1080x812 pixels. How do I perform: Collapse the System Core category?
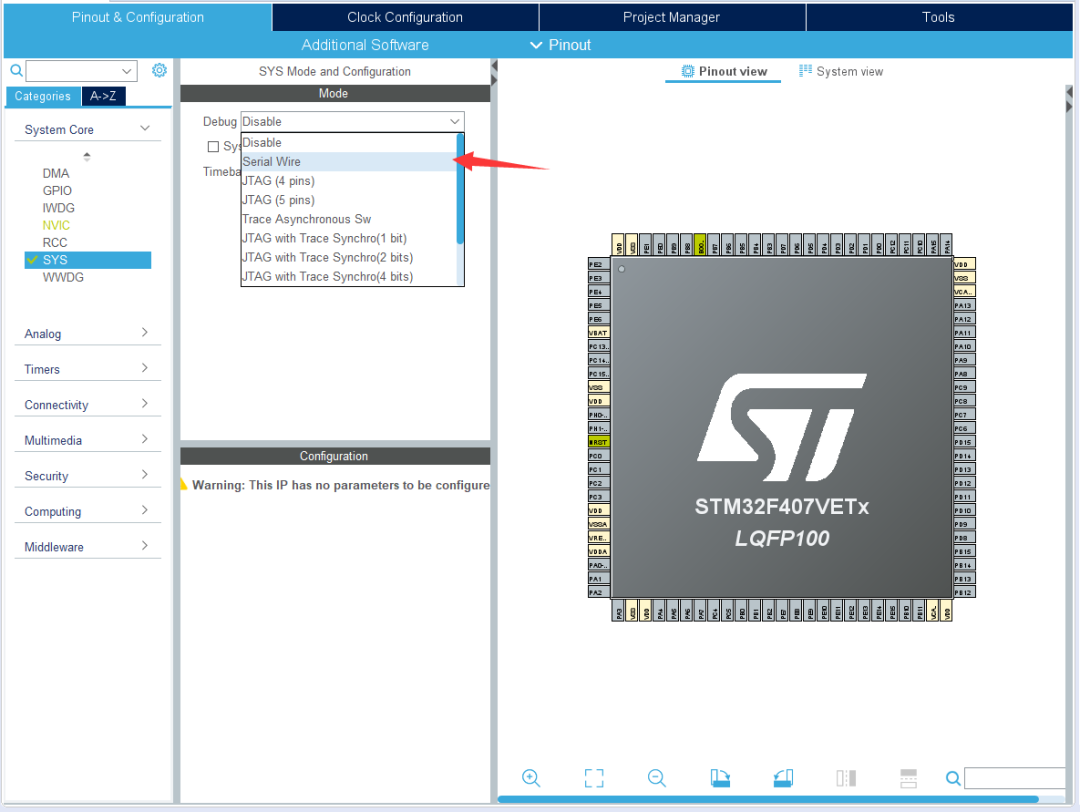pyautogui.click(x=87, y=129)
